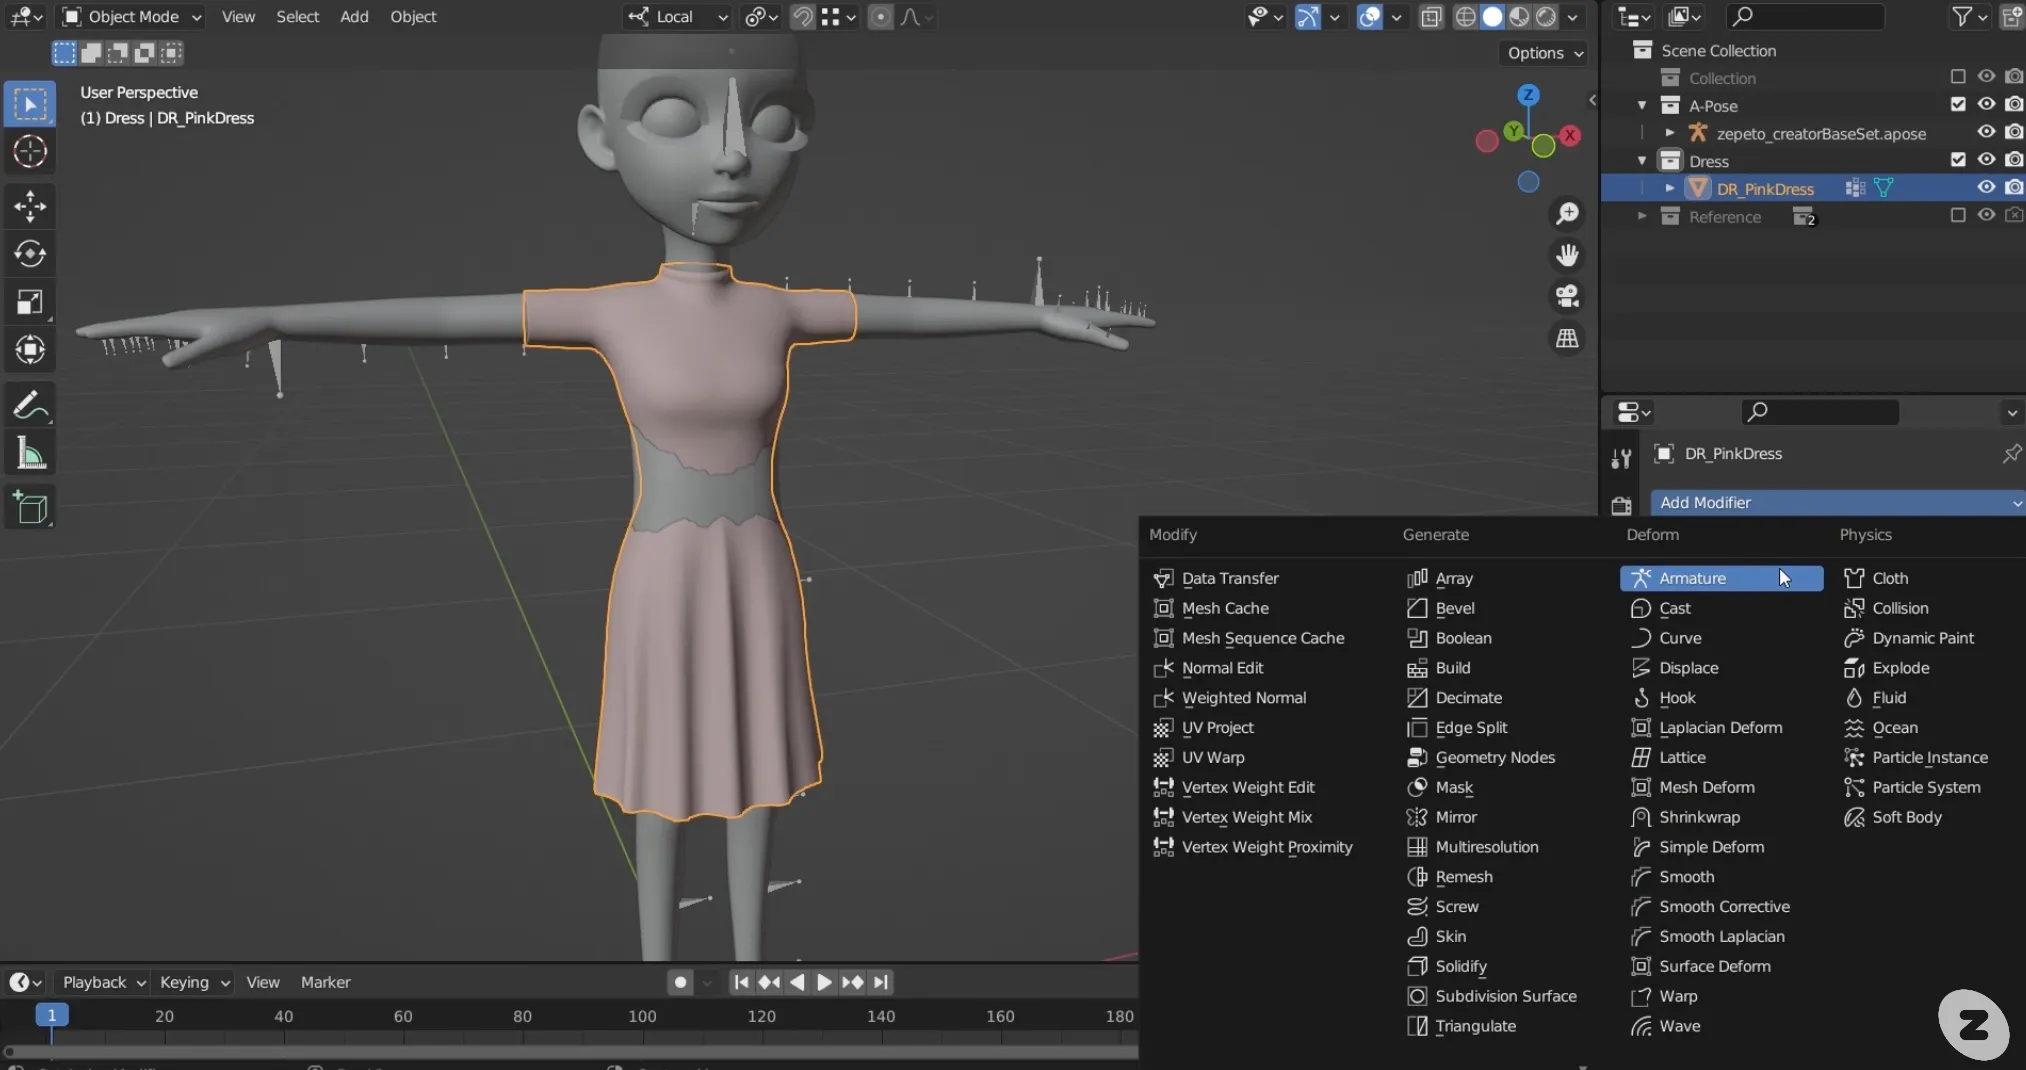Image resolution: width=2026 pixels, height=1070 pixels.
Task: Enable the Reference collection checkbox
Action: click(1958, 216)
